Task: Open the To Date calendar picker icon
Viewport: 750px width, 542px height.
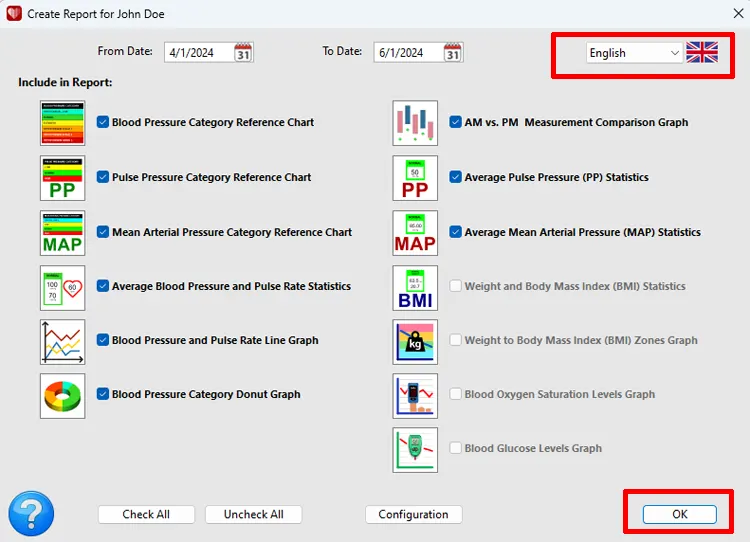Action: (453, 53)
